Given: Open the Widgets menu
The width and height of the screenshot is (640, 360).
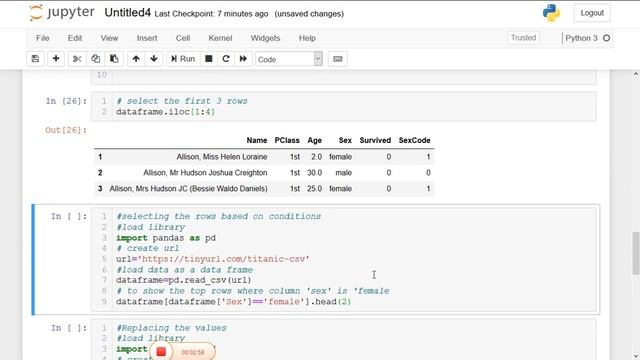Looking at the screenshot, I should pyautogui.click(x=265, y=38).
